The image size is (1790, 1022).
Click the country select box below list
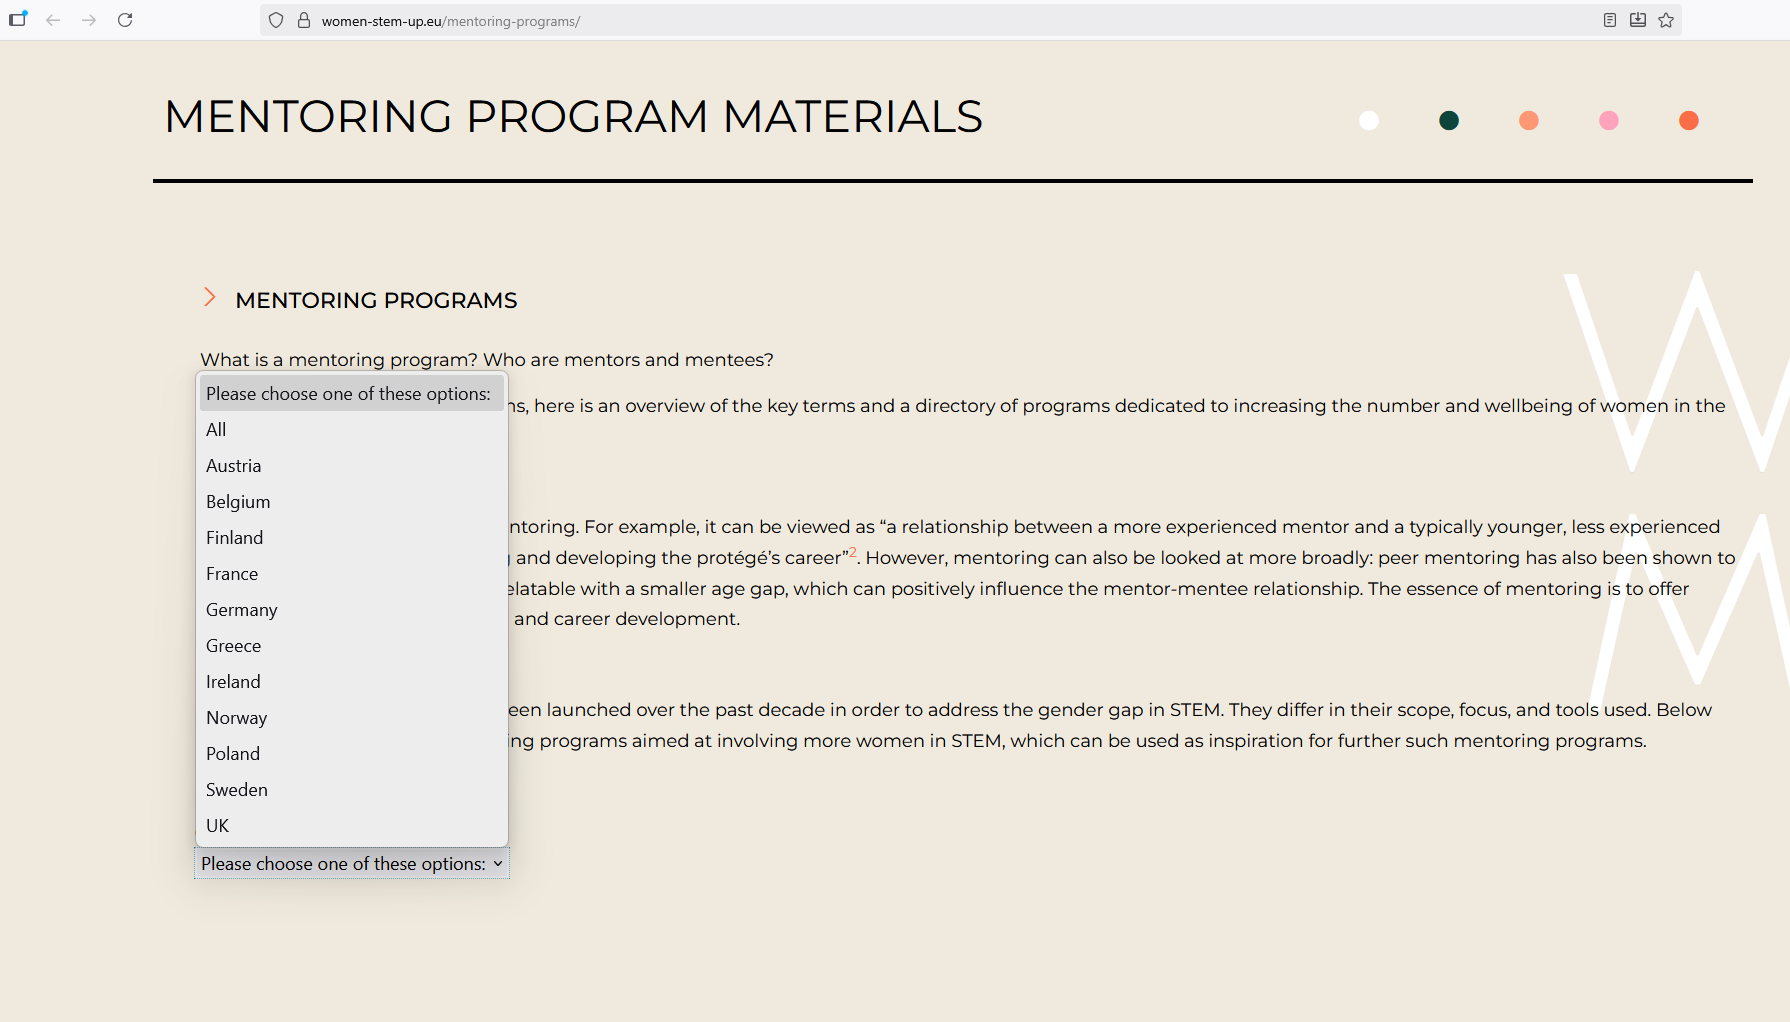[x=351, y=864]
